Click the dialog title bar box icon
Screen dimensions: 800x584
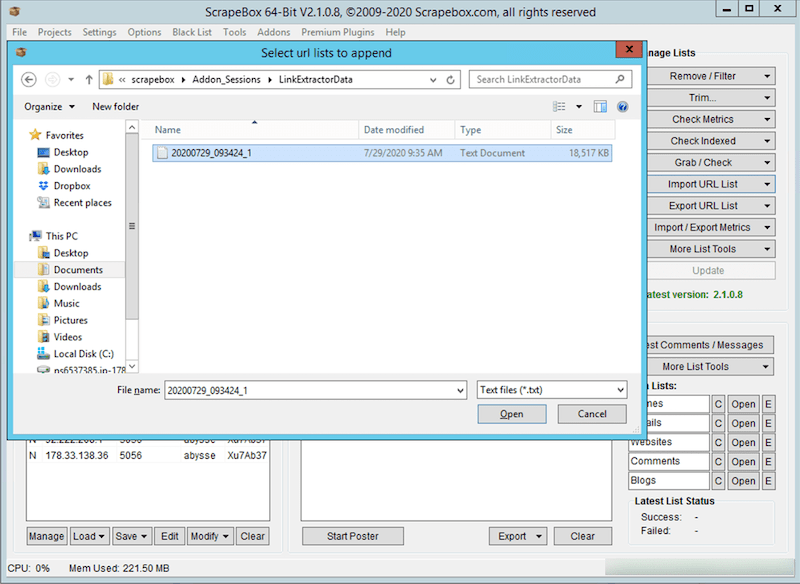point(21,52)
